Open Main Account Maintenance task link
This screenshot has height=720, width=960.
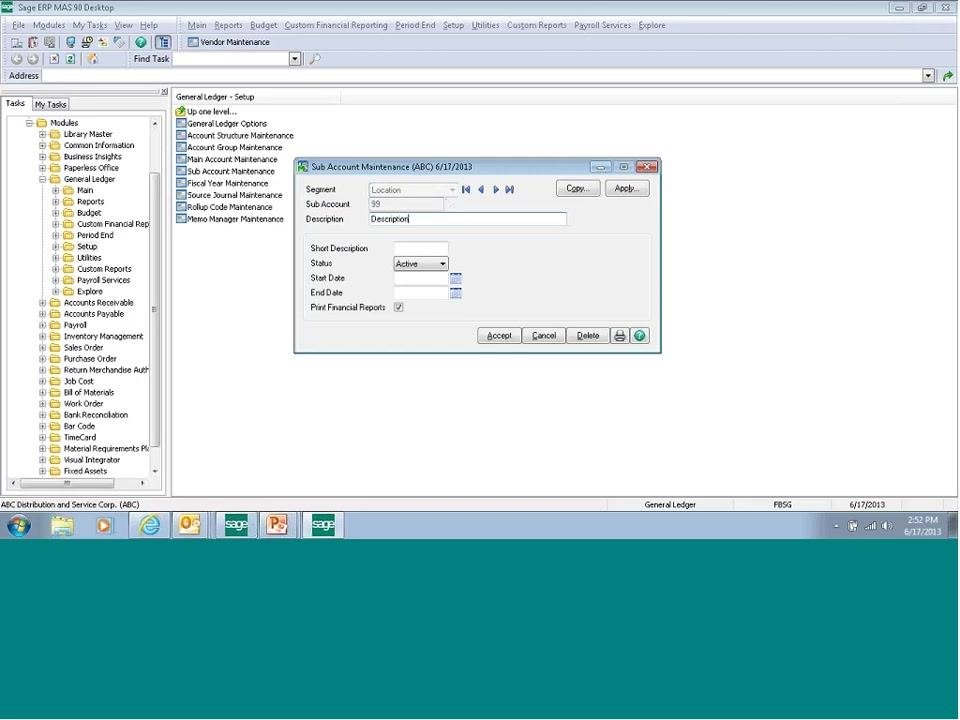(227, 159)
